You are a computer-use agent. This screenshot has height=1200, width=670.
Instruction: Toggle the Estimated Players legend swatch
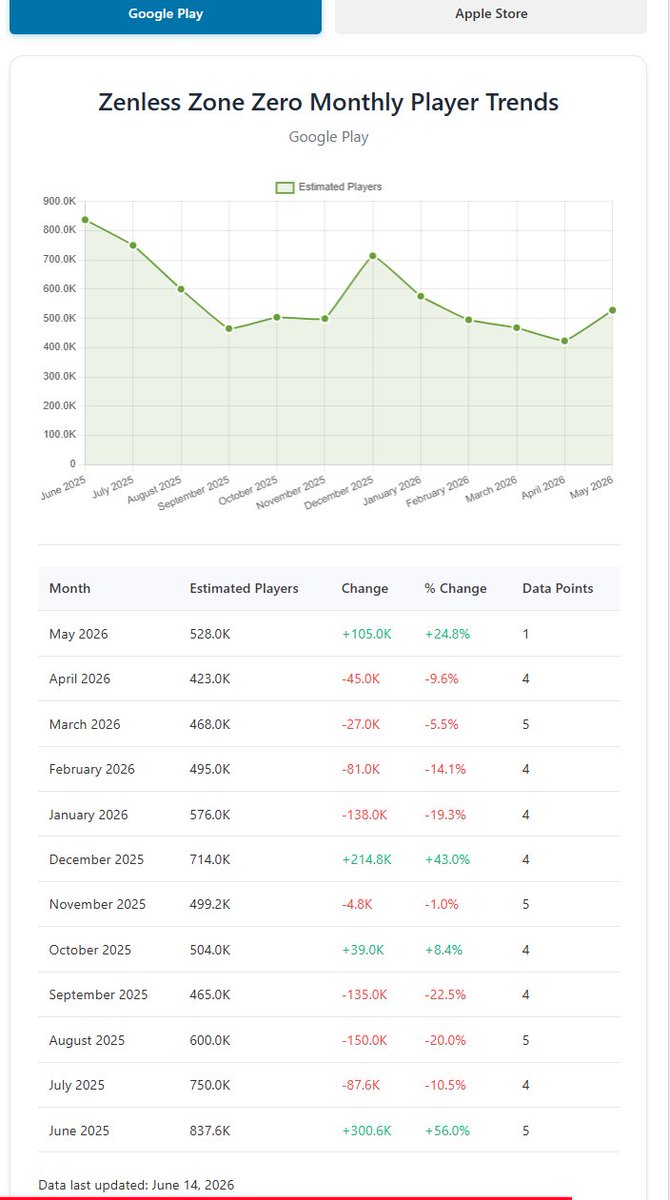point(284,187)
